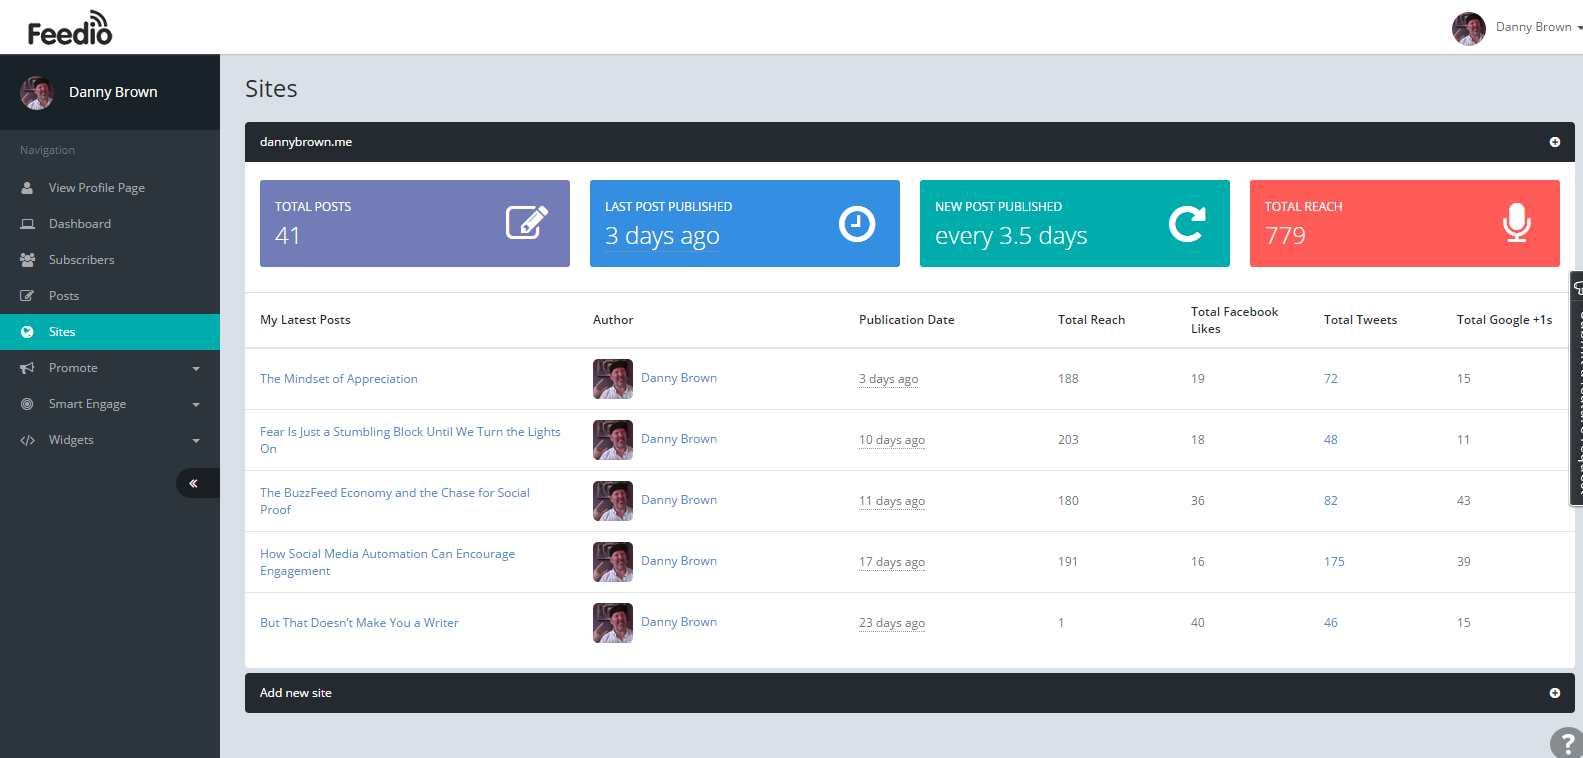Click the author avatar in BuzzFeed Economy row
Image resolution: width=1583 pixels, height=758 pixels.
pos(612,501)
